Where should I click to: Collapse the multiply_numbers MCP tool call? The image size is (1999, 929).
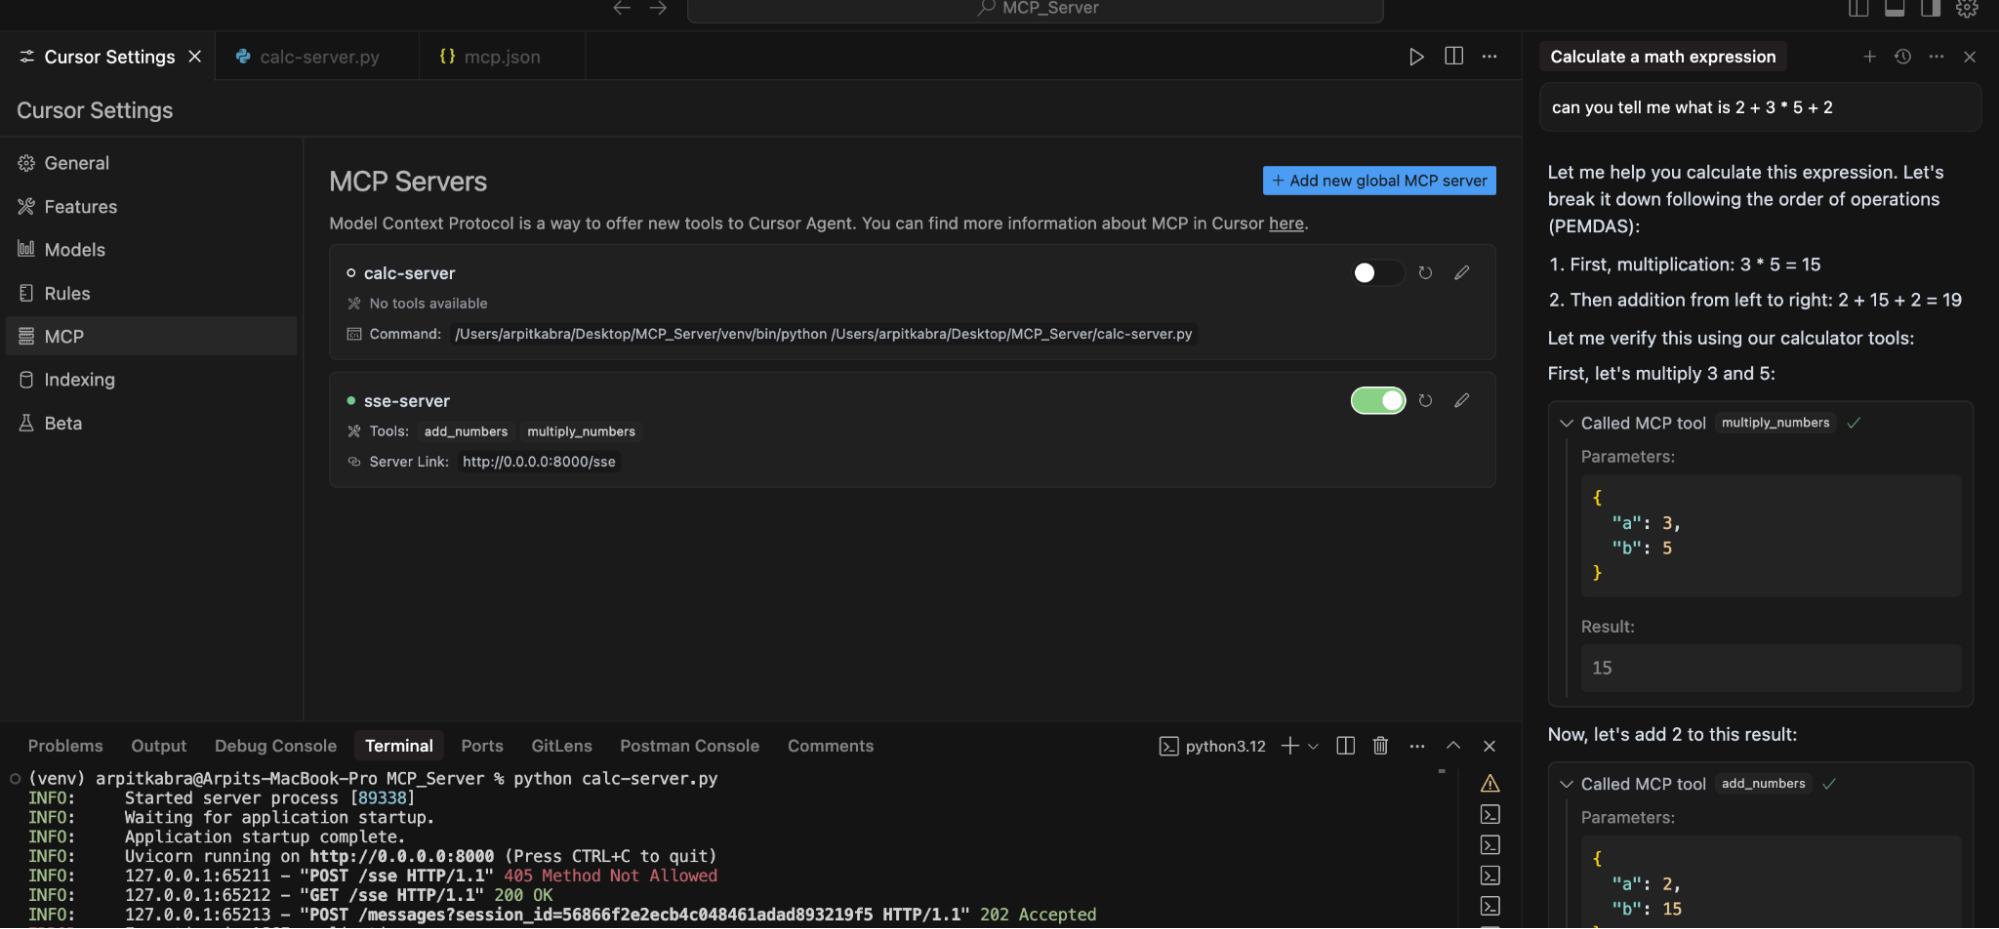(x=1567, y=422)
